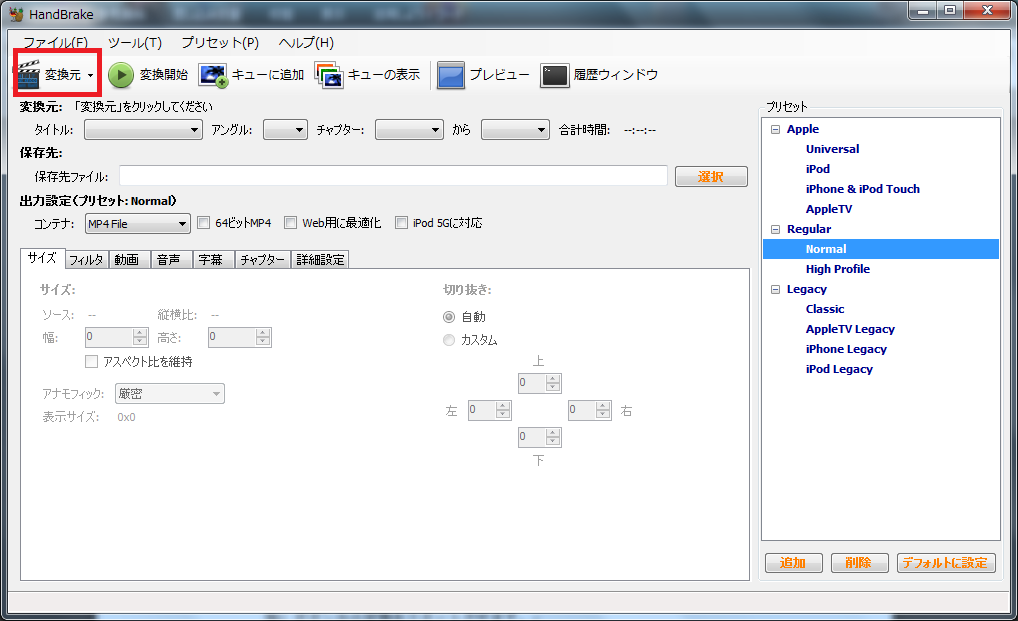Click the 上 top crop stepper

[x=540, y=383]
